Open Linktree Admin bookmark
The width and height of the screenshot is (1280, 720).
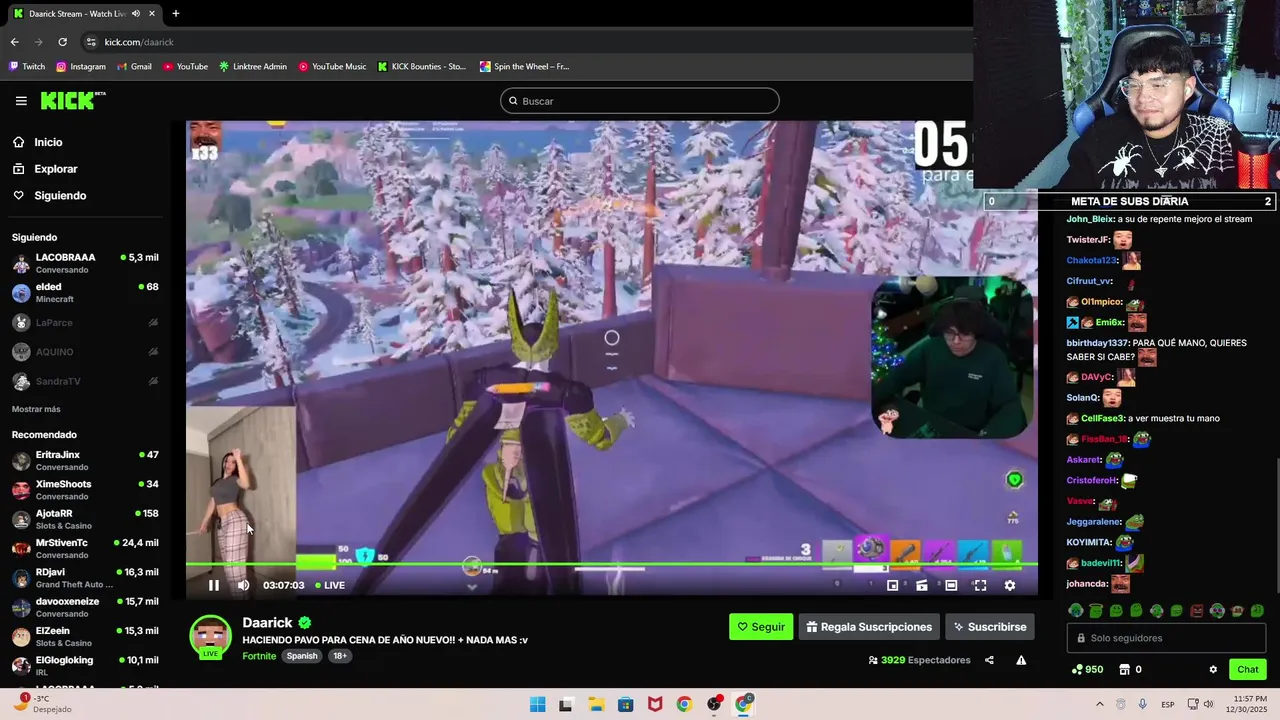(x=253, y=67)
